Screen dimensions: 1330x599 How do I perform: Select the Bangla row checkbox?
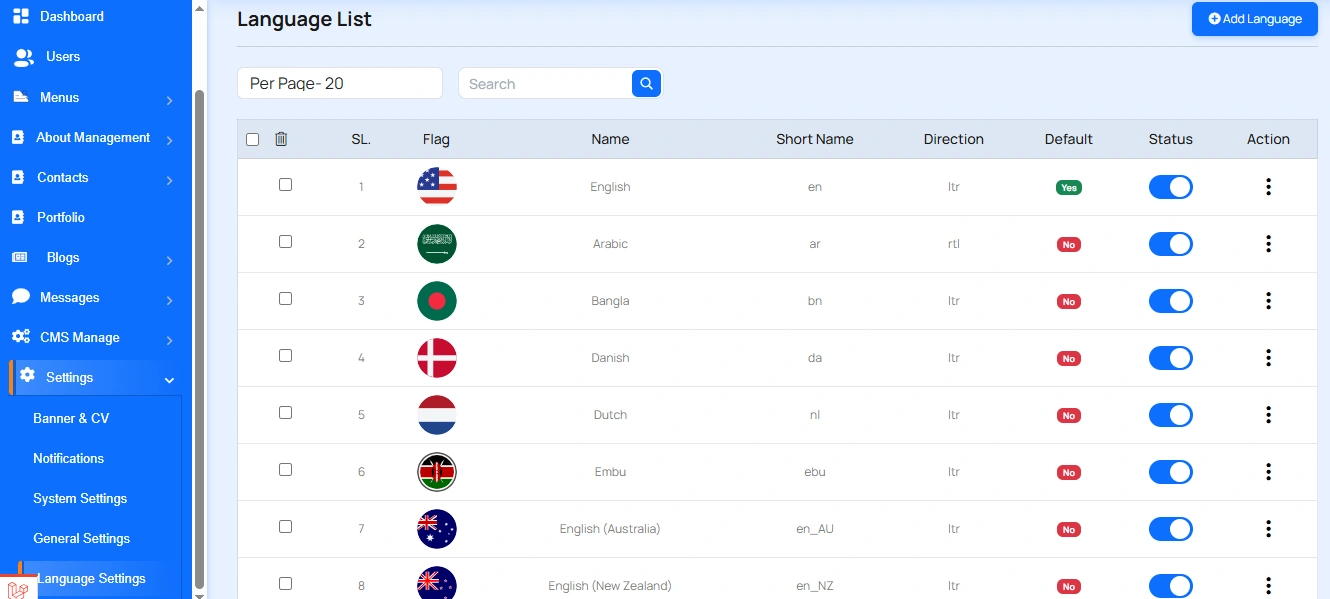pyautogui.click(x=285, y=298)
